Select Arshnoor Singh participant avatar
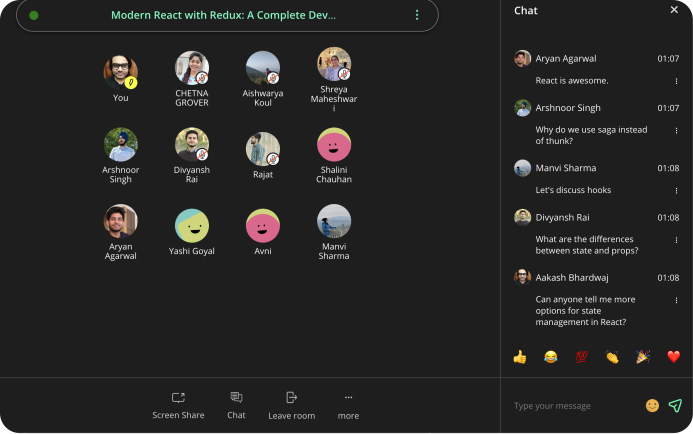 coord(121,145)
